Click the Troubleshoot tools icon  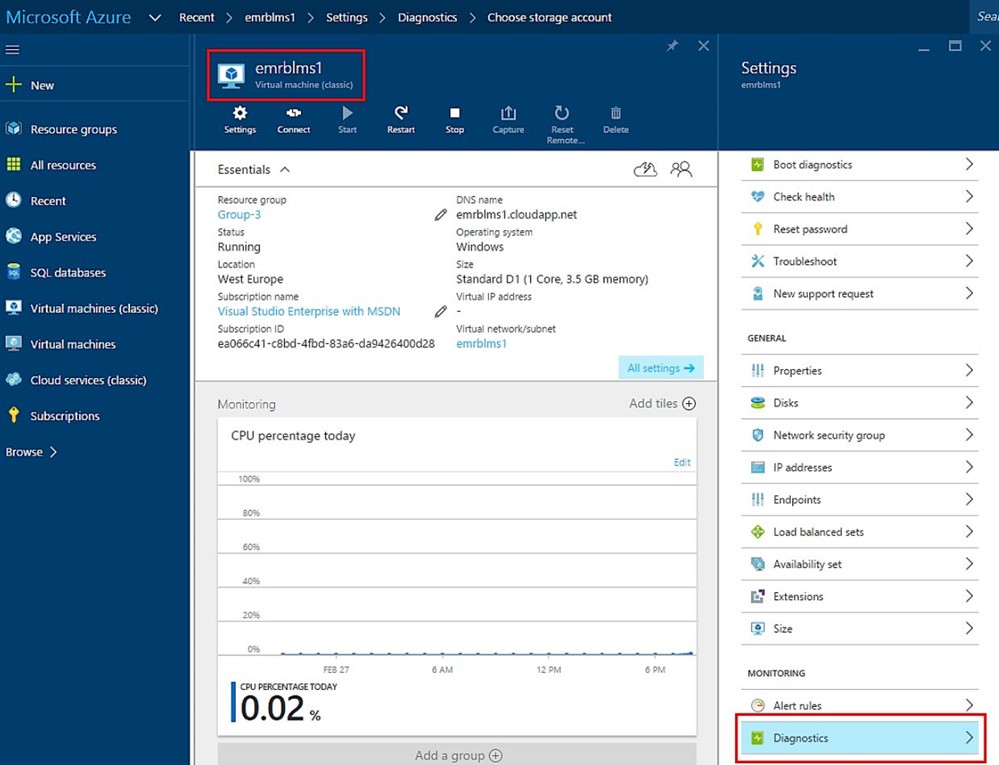pos(757,261)
